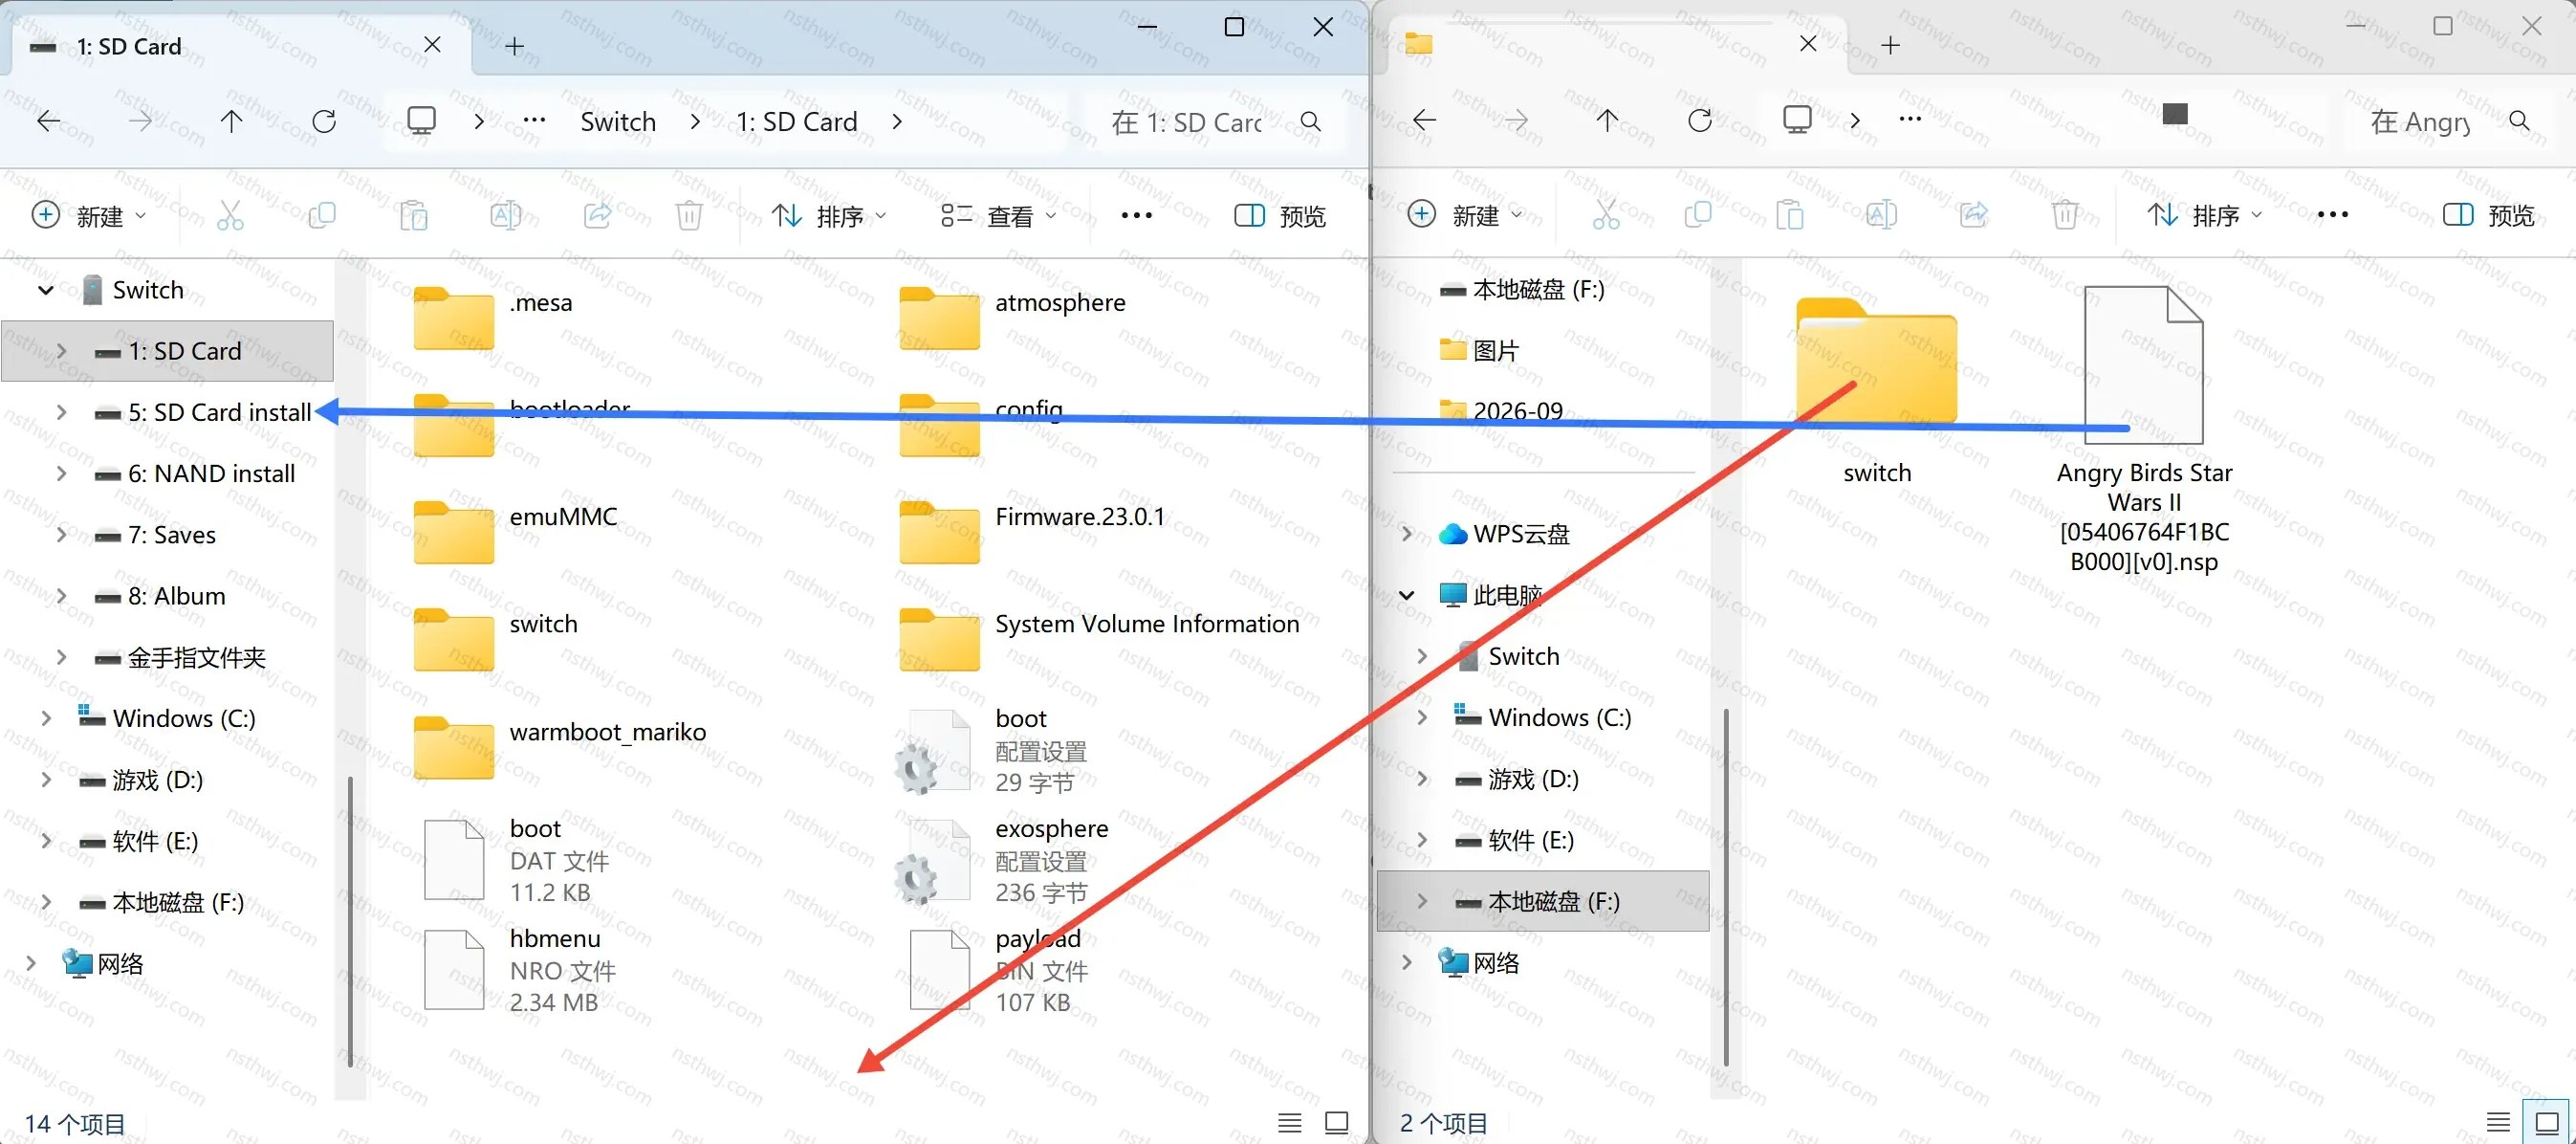This screenshot has width=2576, height=1144.
Task: Go up one level in the left SD Card window
Action: point(231,121)
